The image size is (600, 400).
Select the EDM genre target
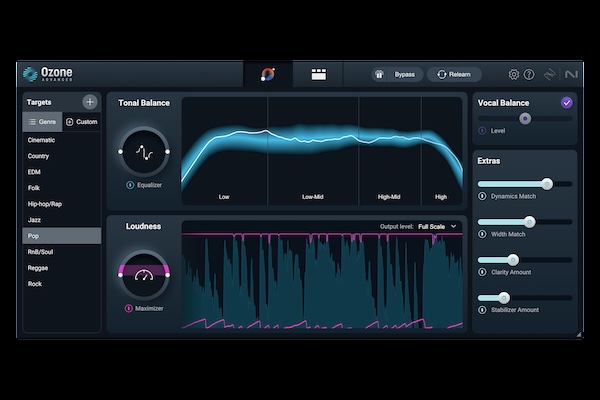(x=62, y=172)
